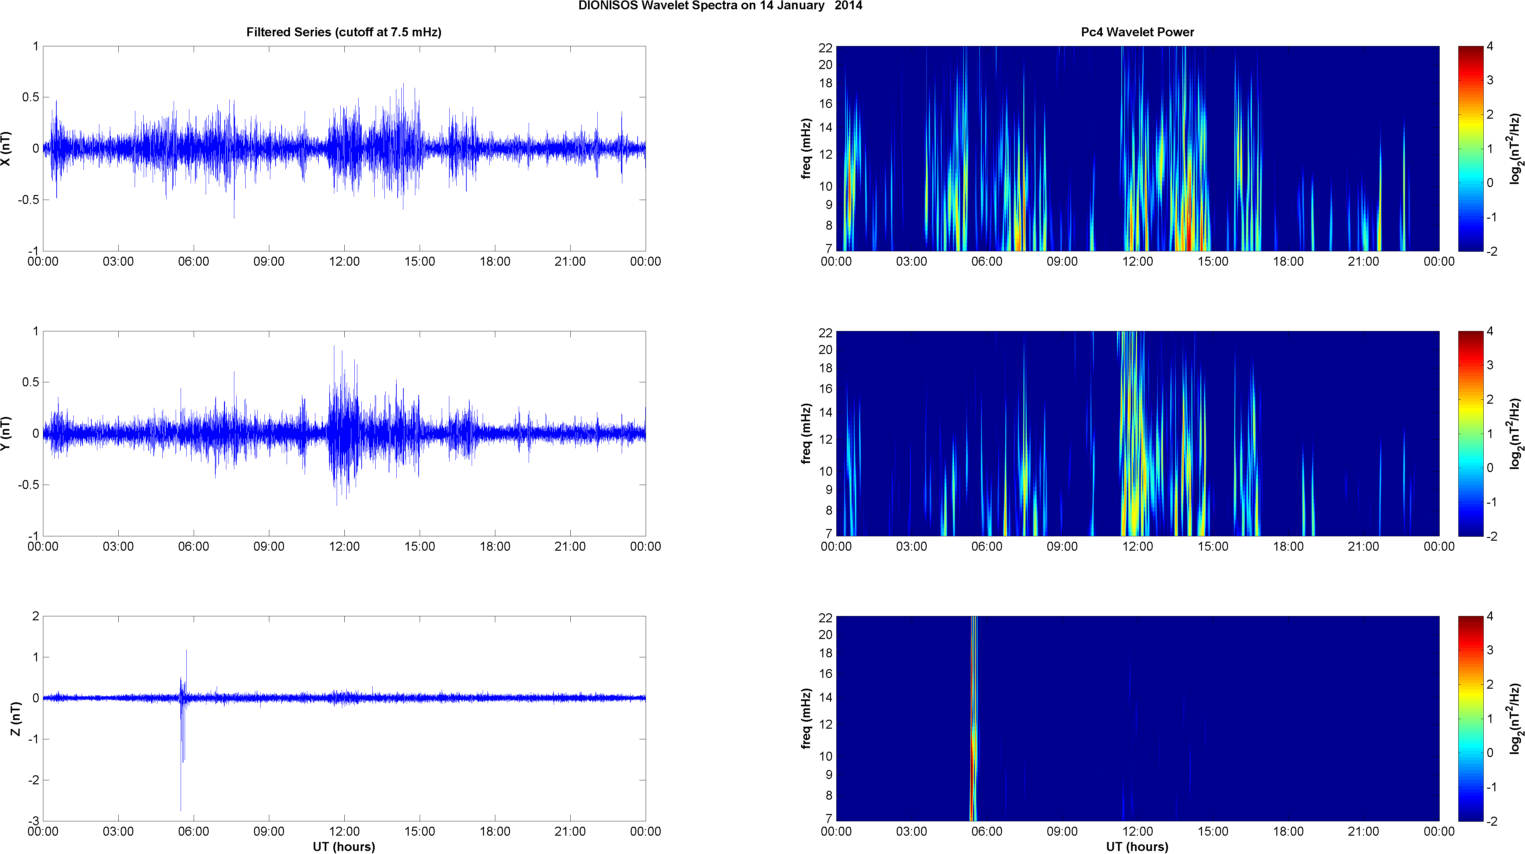Click the colorbar beside the Y wavelet spectrum

pos(1470,433)
